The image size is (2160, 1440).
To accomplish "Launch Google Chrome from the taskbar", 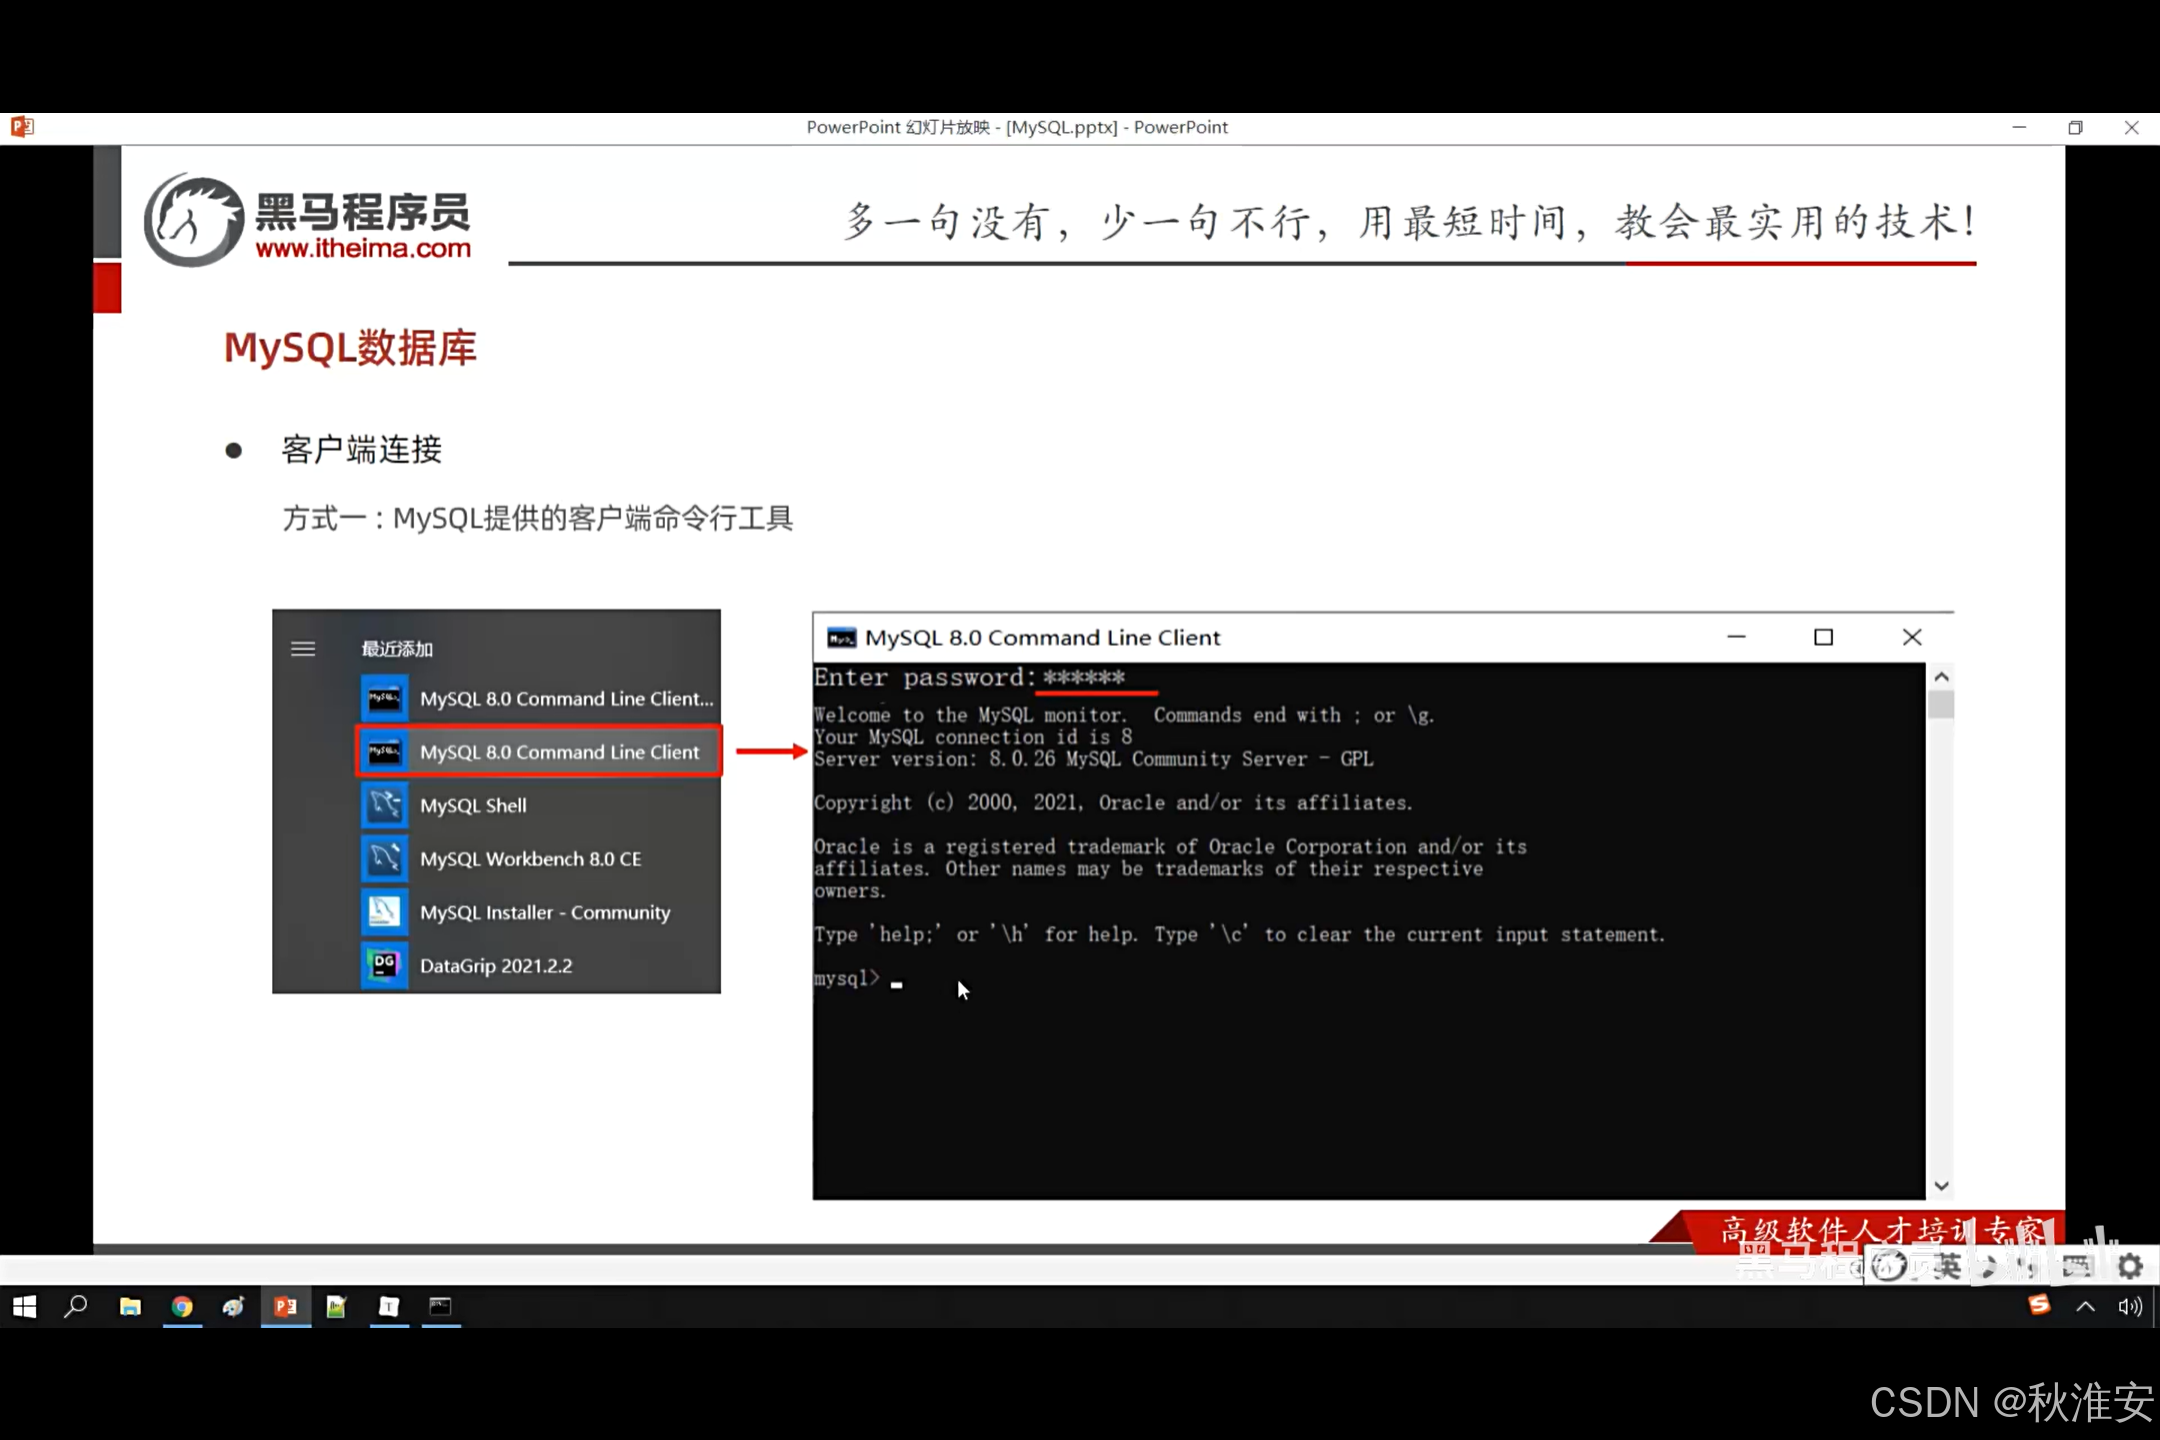I will (x=182, y=1307).
